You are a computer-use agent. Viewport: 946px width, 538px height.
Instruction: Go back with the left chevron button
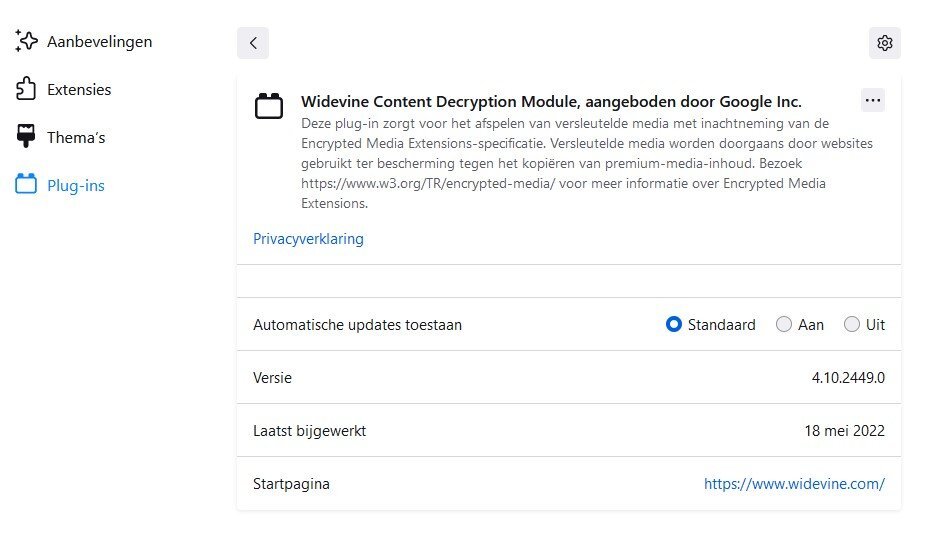pyautogui.click(x=253, y=43)
